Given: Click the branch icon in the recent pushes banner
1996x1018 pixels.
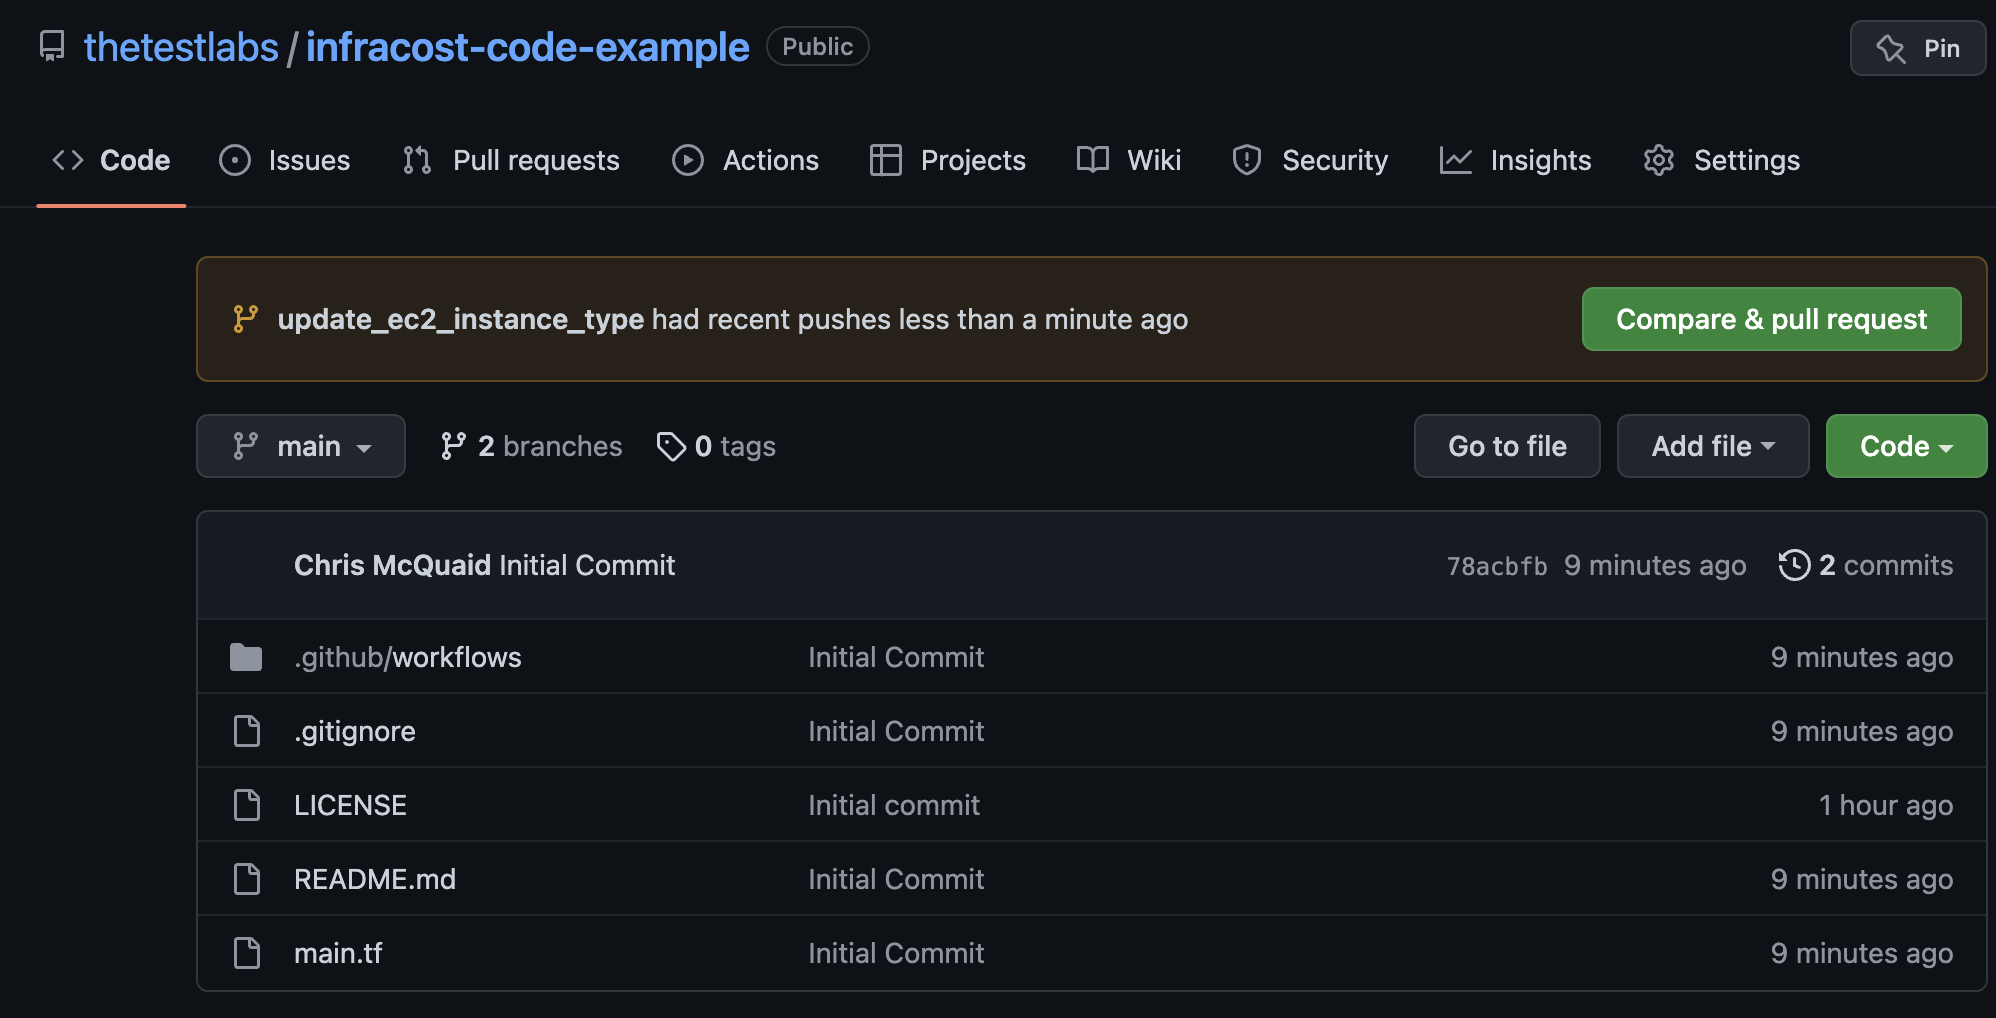Looking at the screenshot, I should click(245, 319).
